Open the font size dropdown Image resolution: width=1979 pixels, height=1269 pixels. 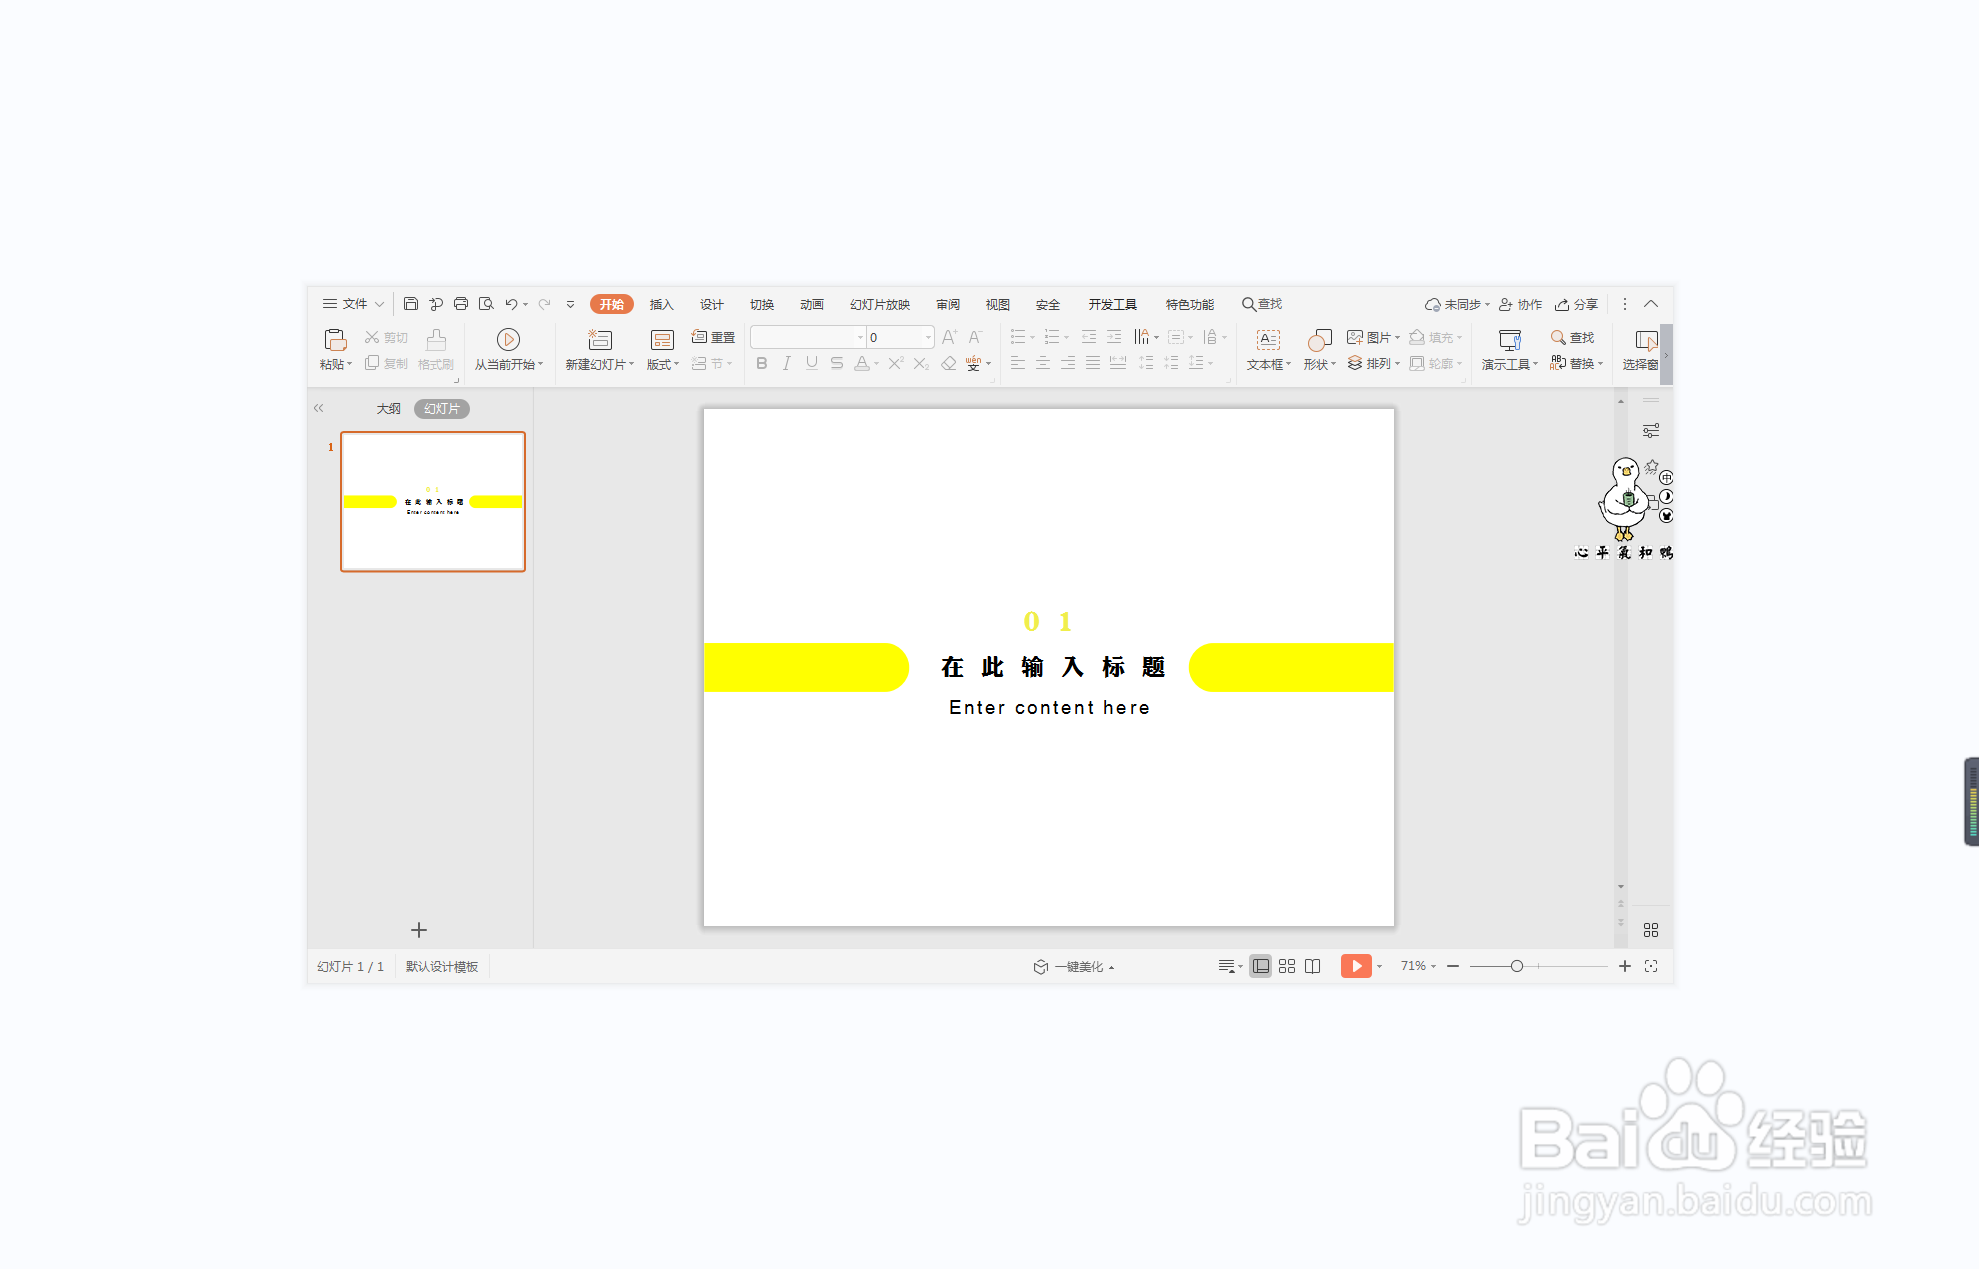(928, 338)
